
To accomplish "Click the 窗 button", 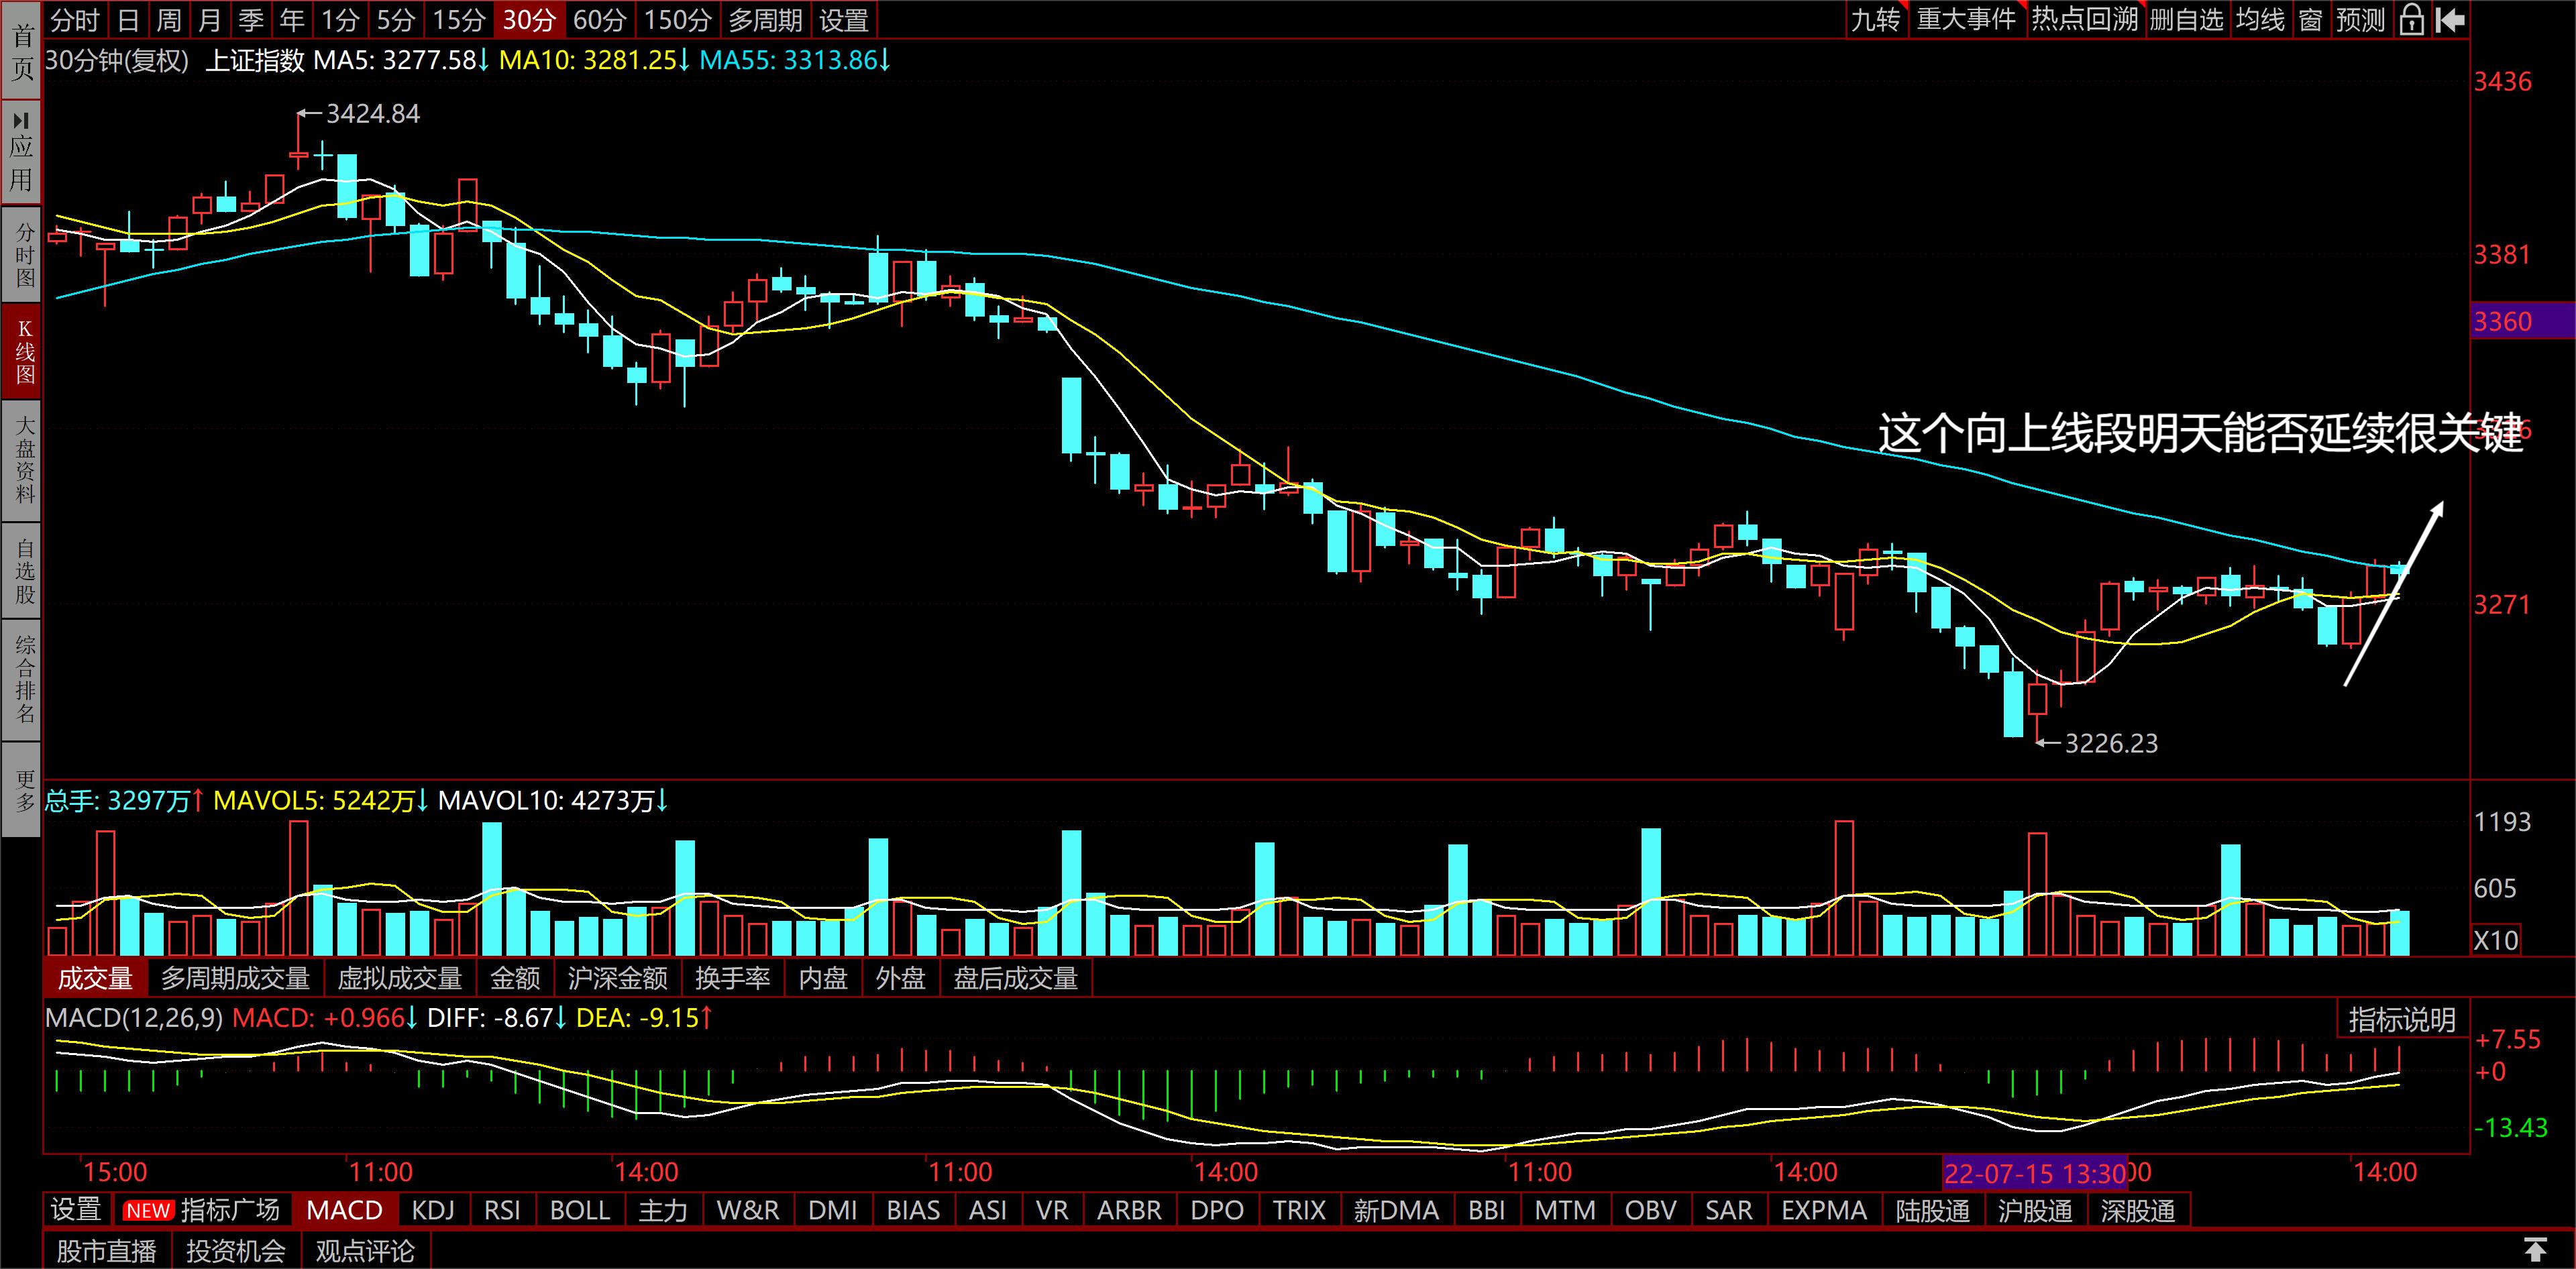I will [x=2310, y=19].
